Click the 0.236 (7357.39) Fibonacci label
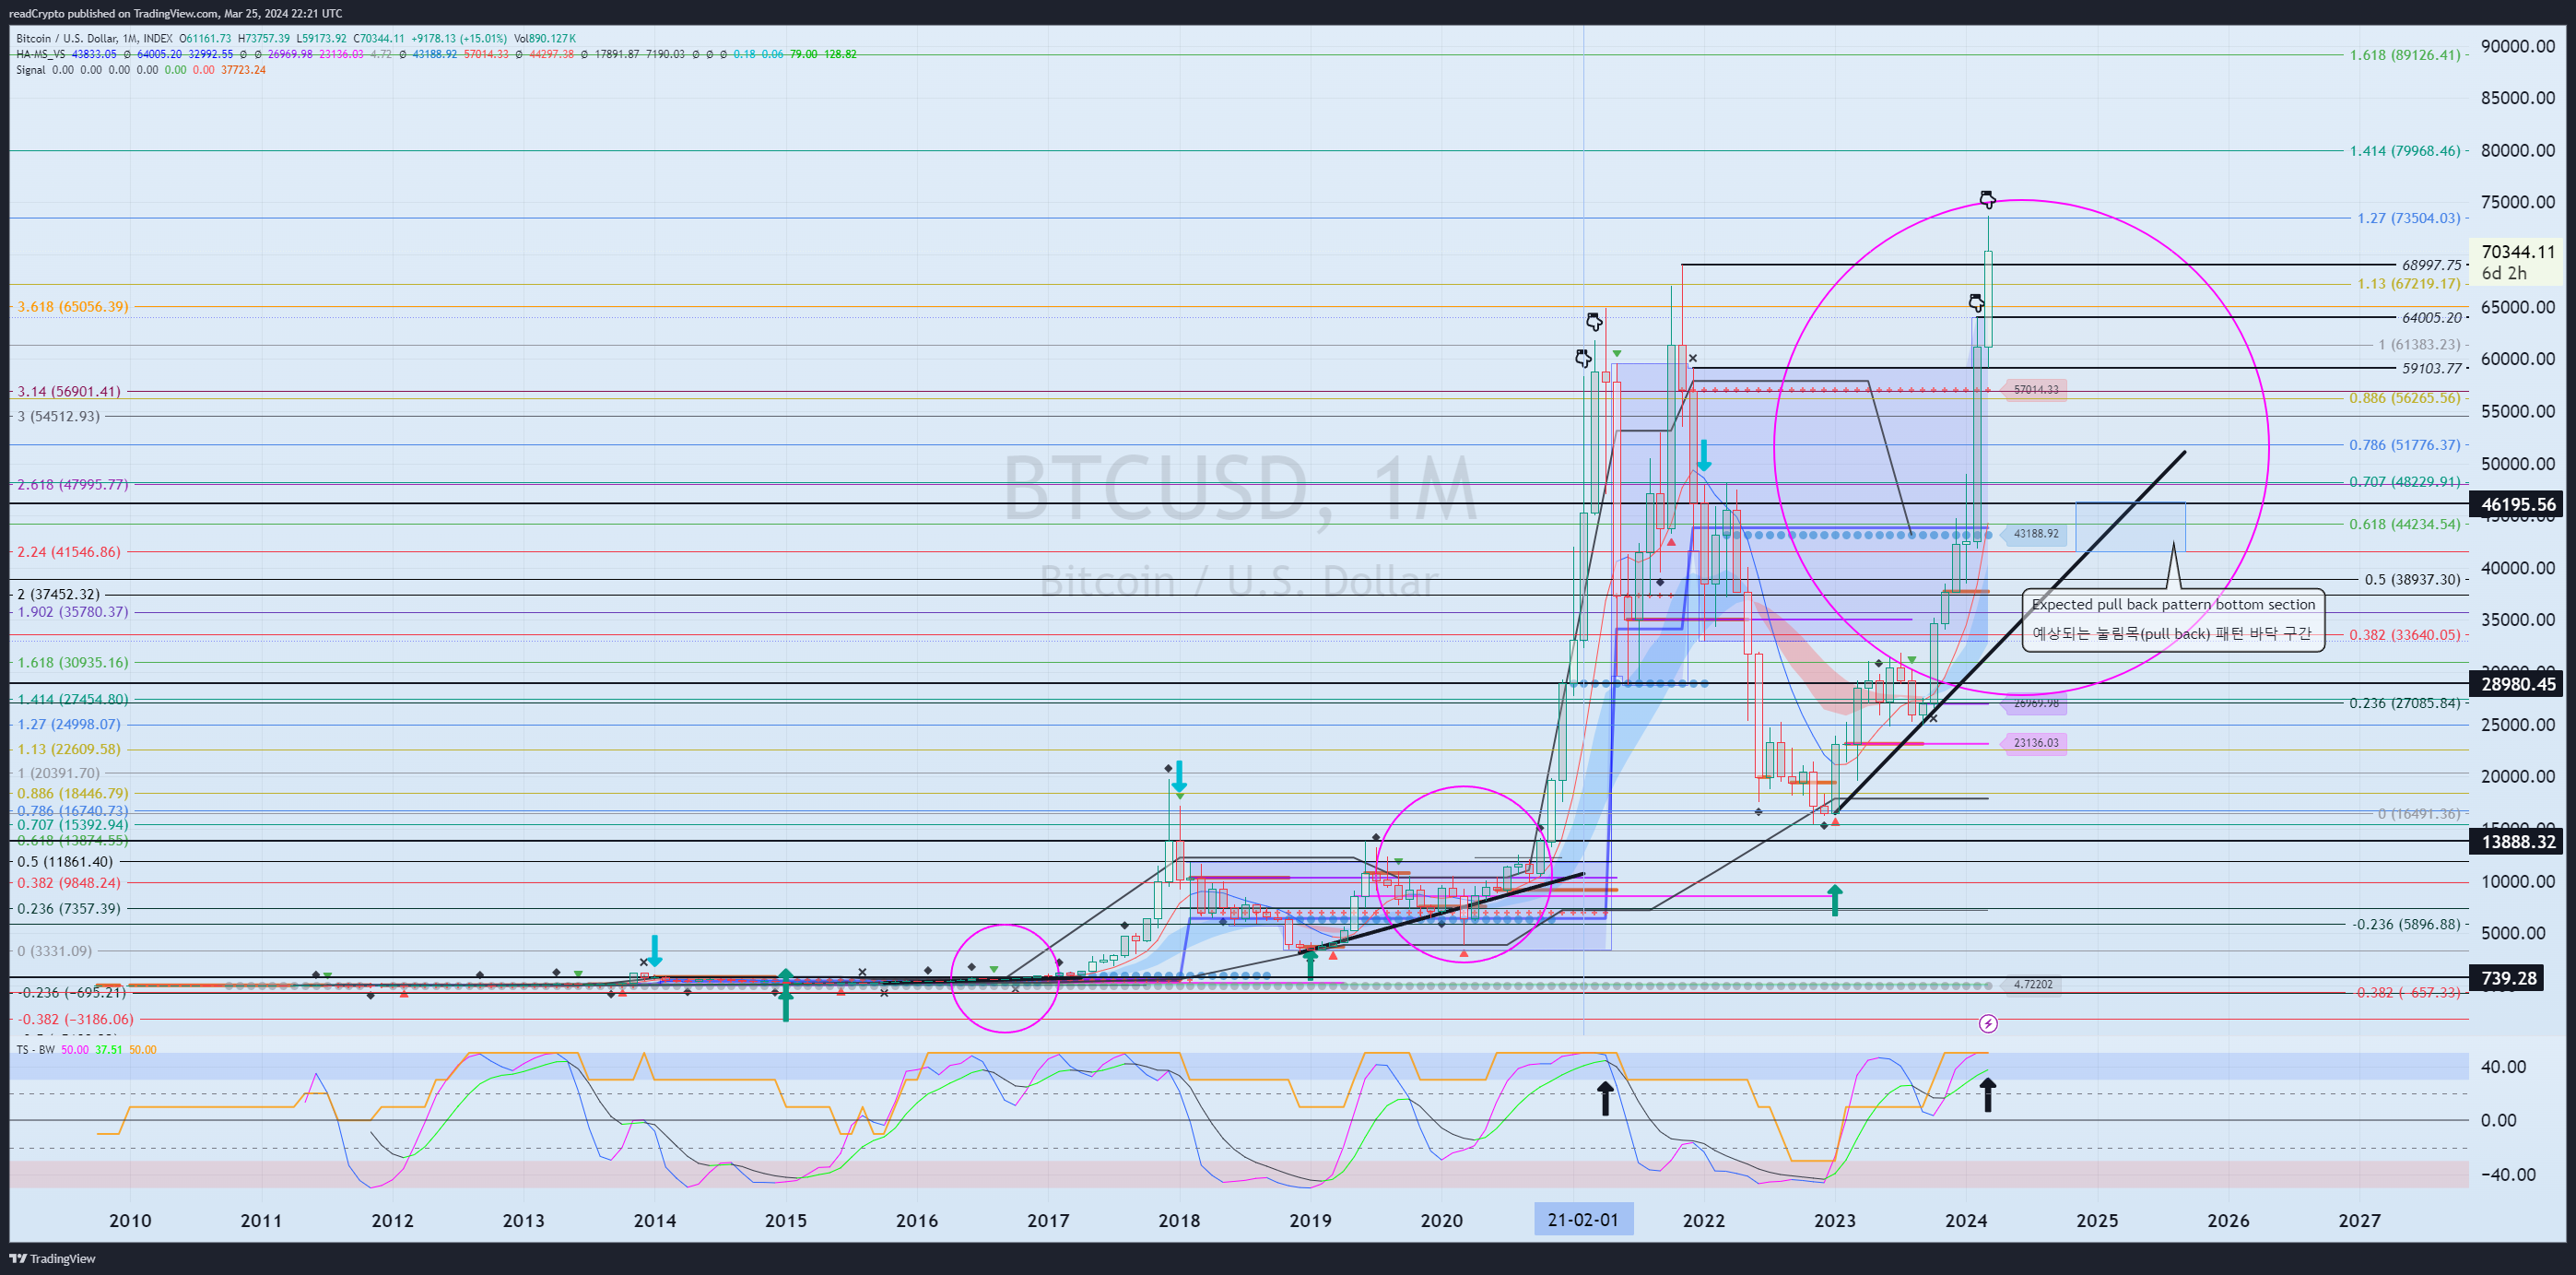Image resolution: width=2576 pixels, height=1275 pixels. (69, 909)
